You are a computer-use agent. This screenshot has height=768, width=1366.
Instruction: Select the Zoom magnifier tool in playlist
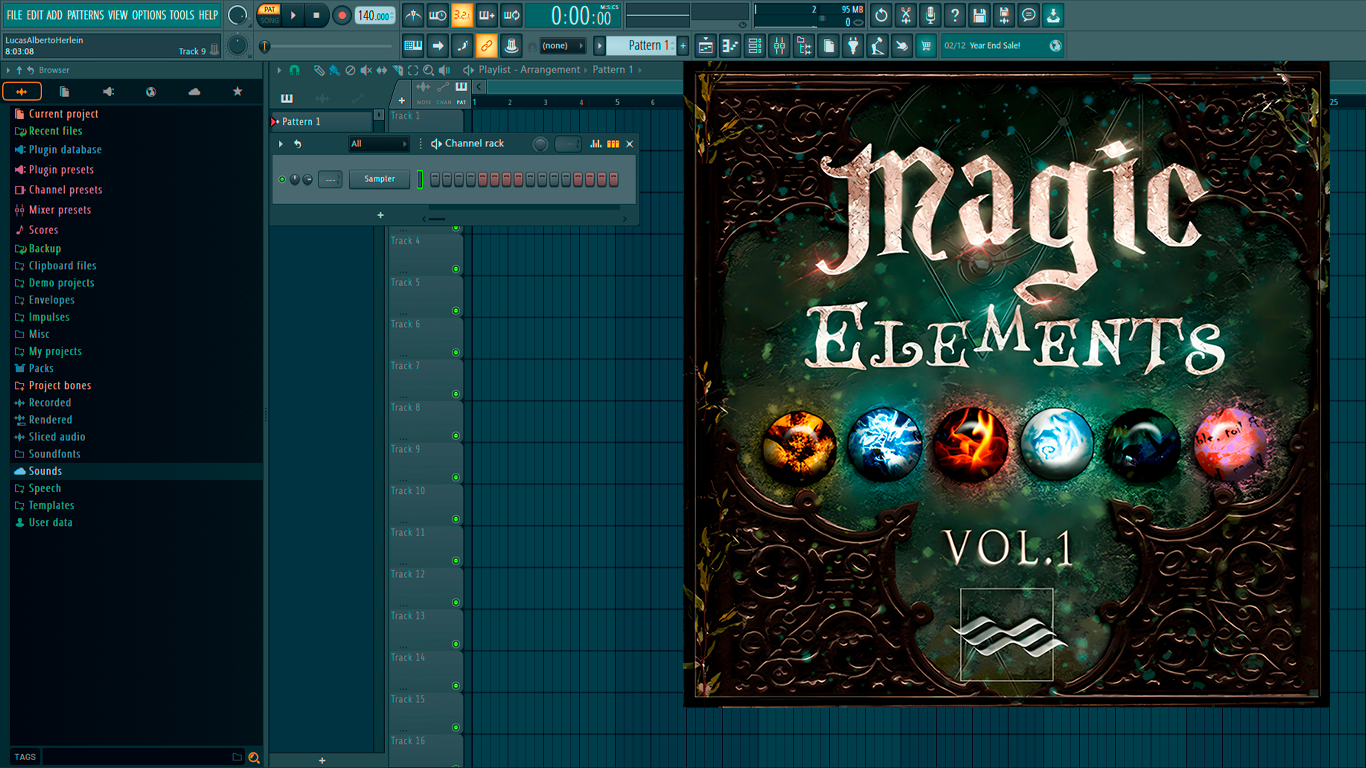[x=428, y=70]
